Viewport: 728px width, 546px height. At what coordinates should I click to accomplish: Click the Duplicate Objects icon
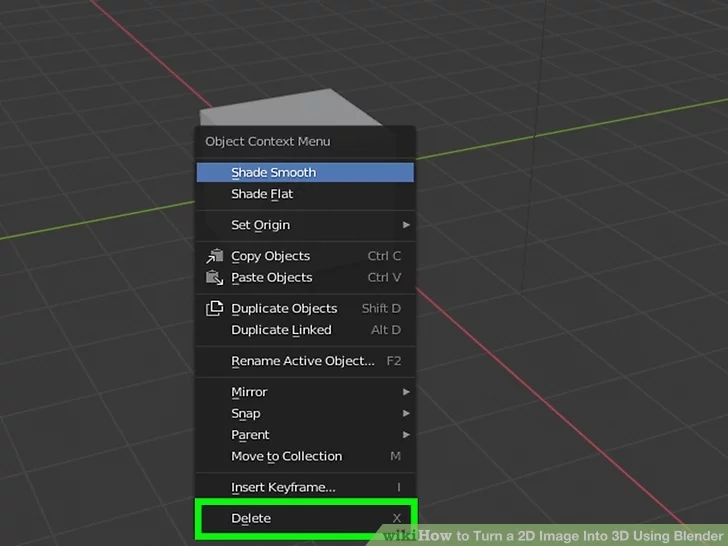(215, 308)
